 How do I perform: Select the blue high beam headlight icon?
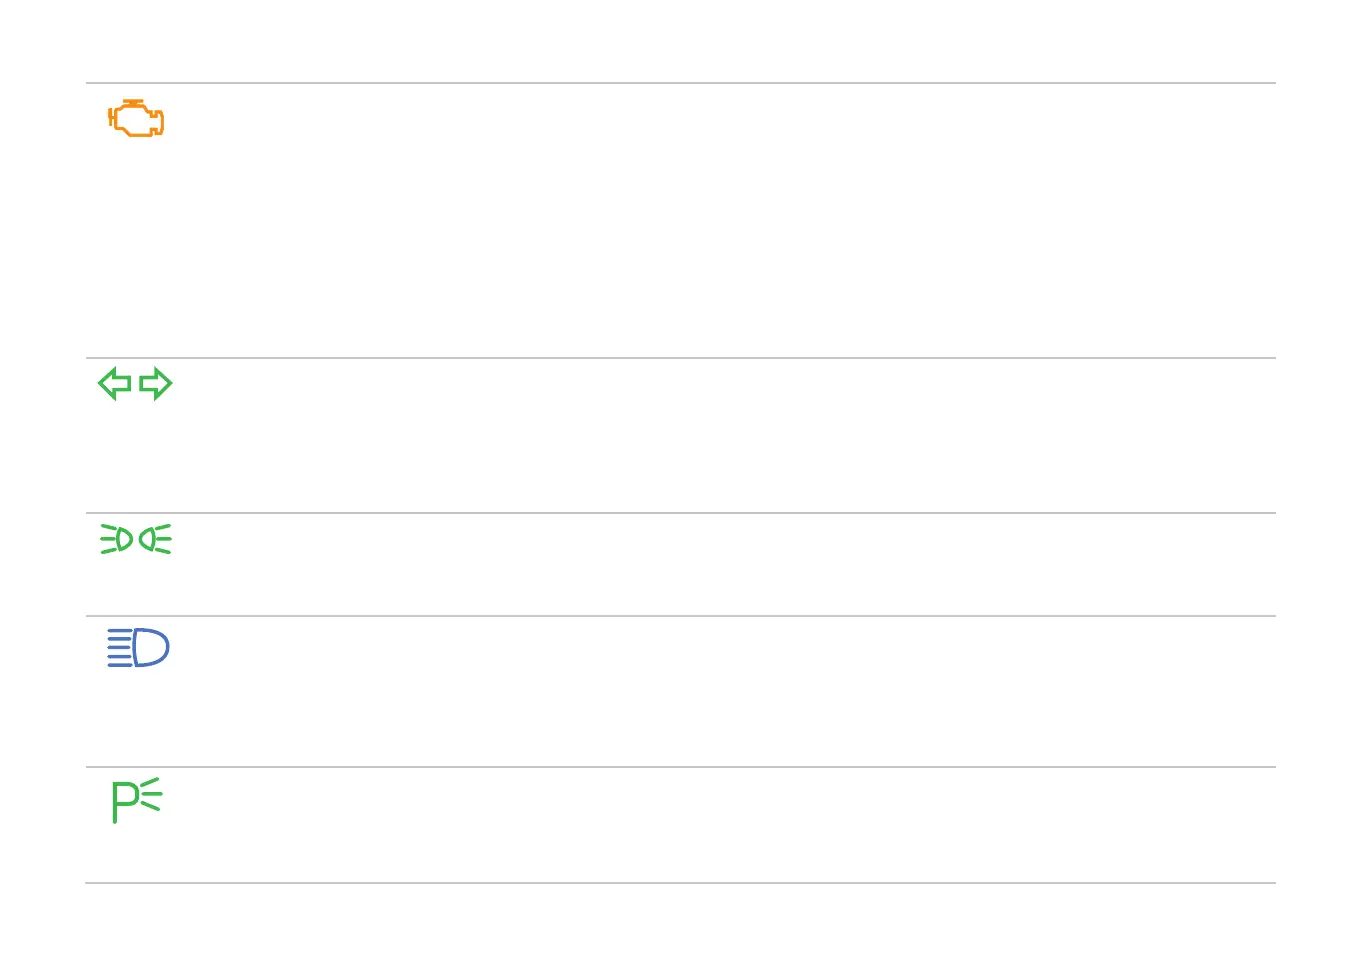(138, 648)
